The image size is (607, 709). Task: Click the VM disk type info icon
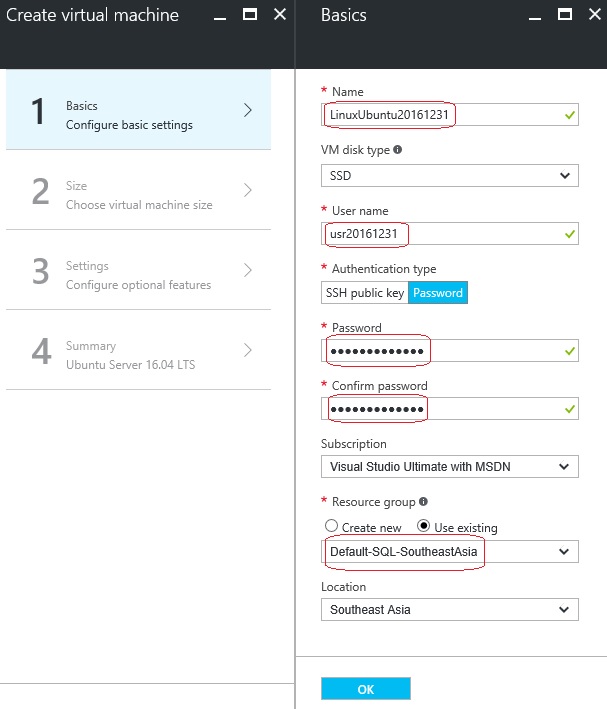398,150
